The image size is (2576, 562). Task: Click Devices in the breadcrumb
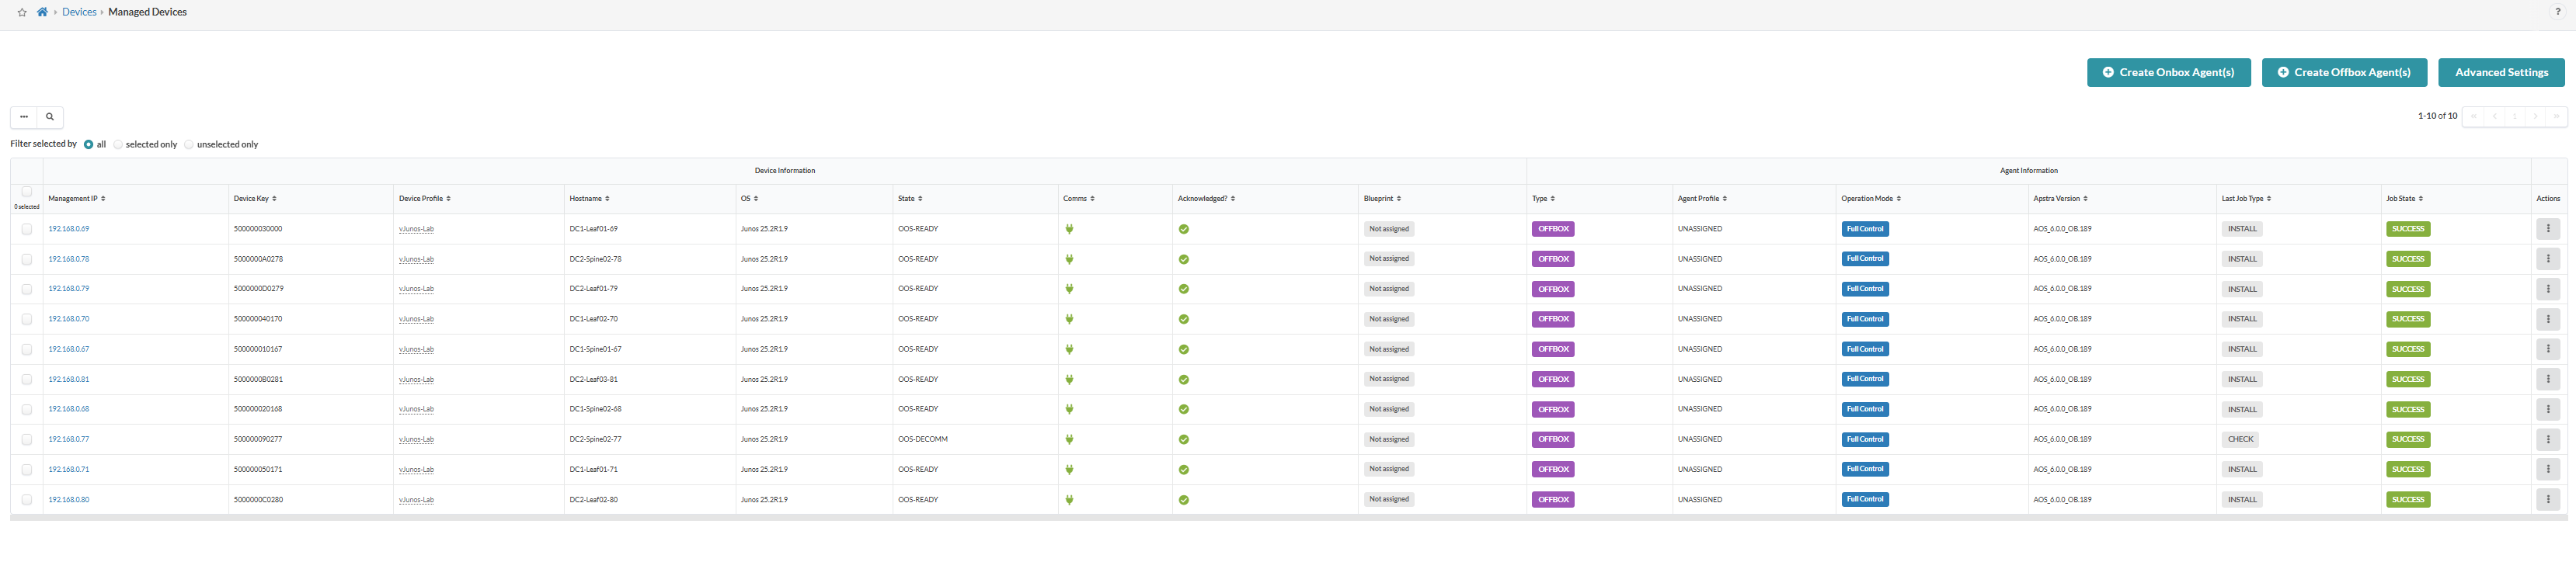[79, 12]
